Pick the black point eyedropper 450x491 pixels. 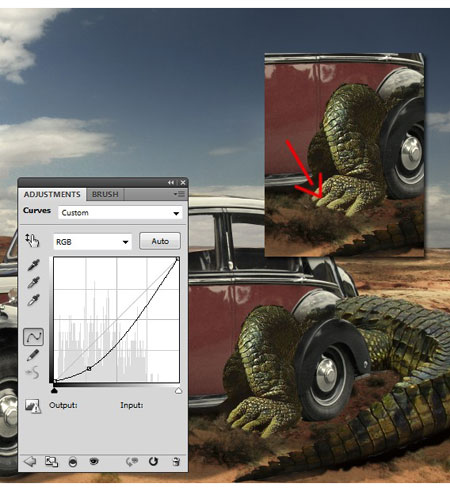tap(33, 265)
